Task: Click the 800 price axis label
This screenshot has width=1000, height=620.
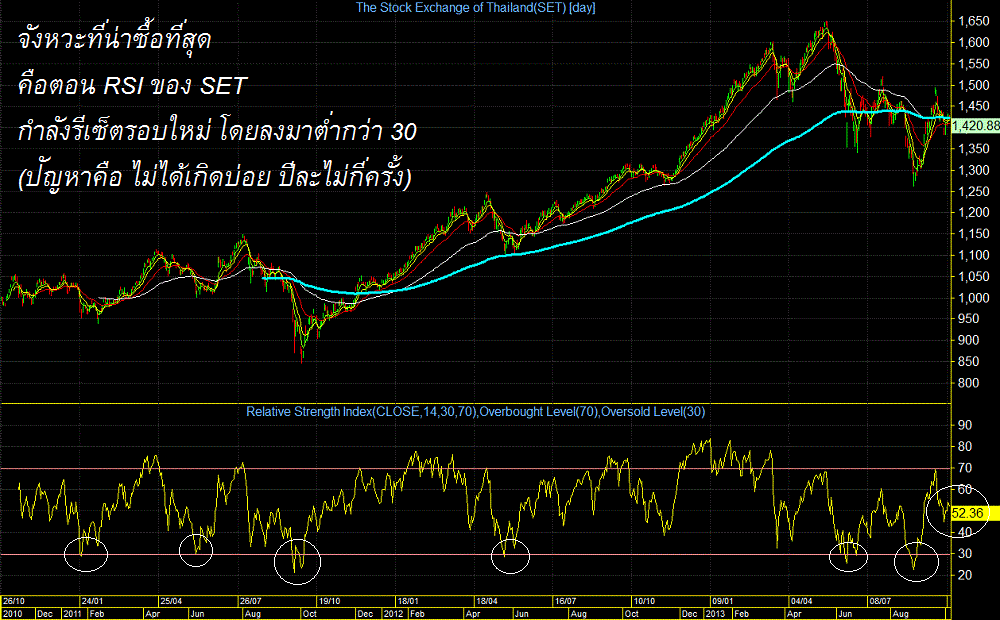Action: click(x=969, y=383)
